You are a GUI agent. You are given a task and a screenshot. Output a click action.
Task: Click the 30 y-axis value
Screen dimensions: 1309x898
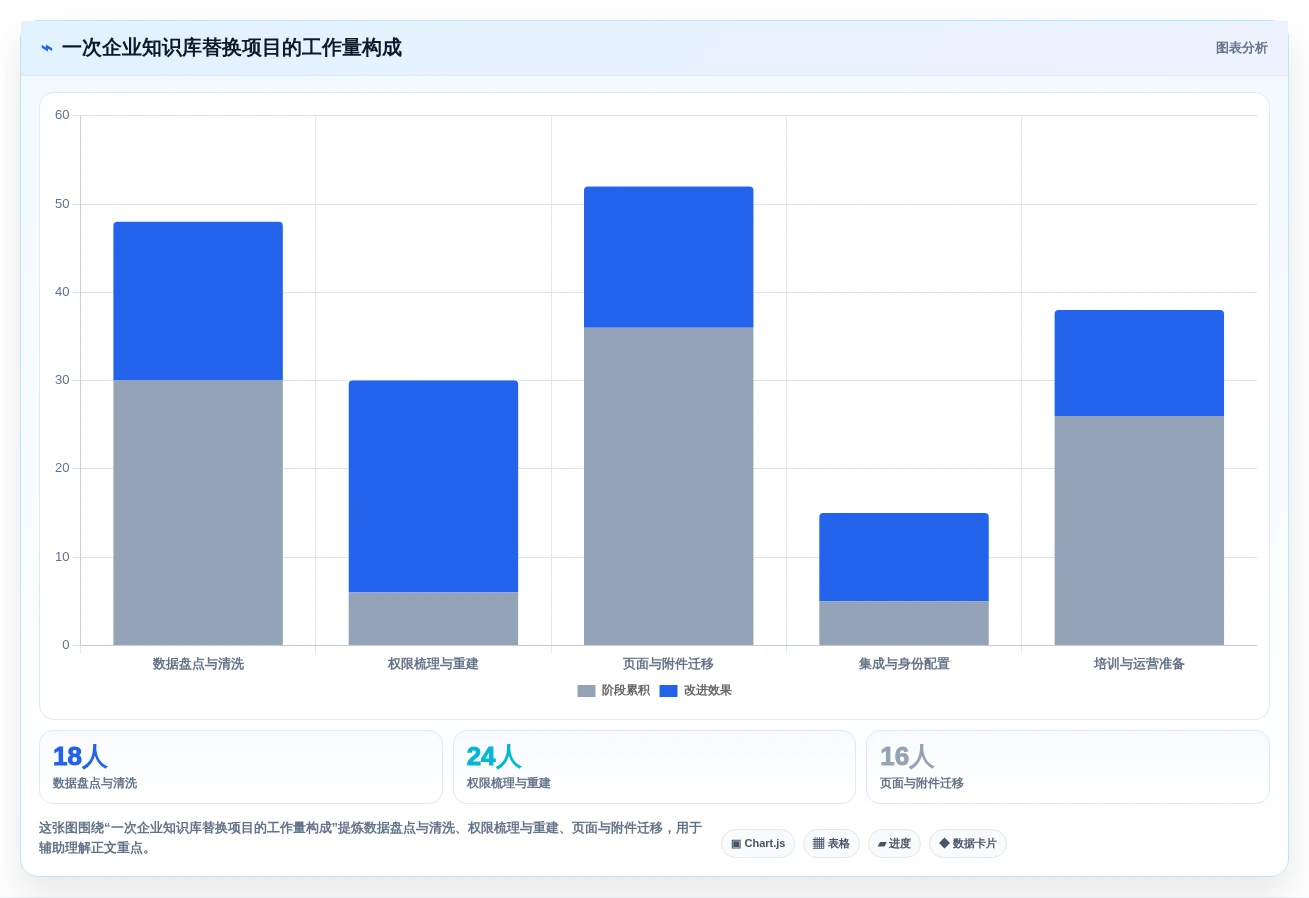pos(62,380)
